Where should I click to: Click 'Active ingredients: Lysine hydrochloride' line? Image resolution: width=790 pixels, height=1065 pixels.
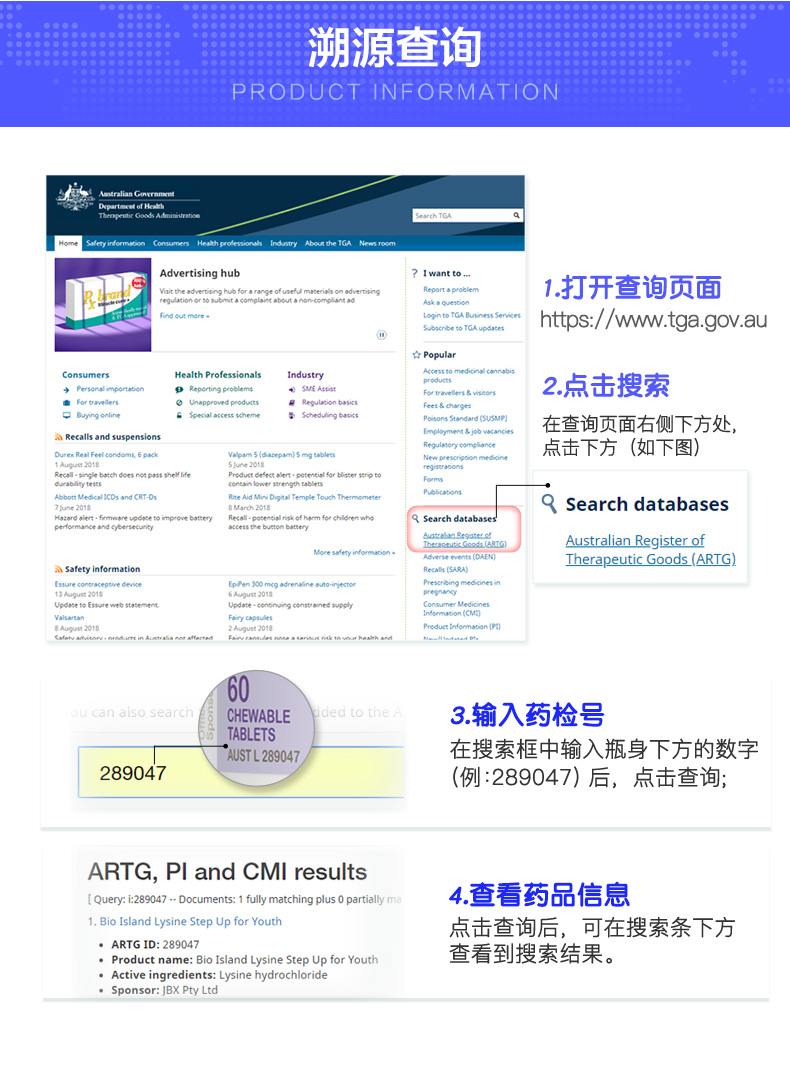coord(219,975)
